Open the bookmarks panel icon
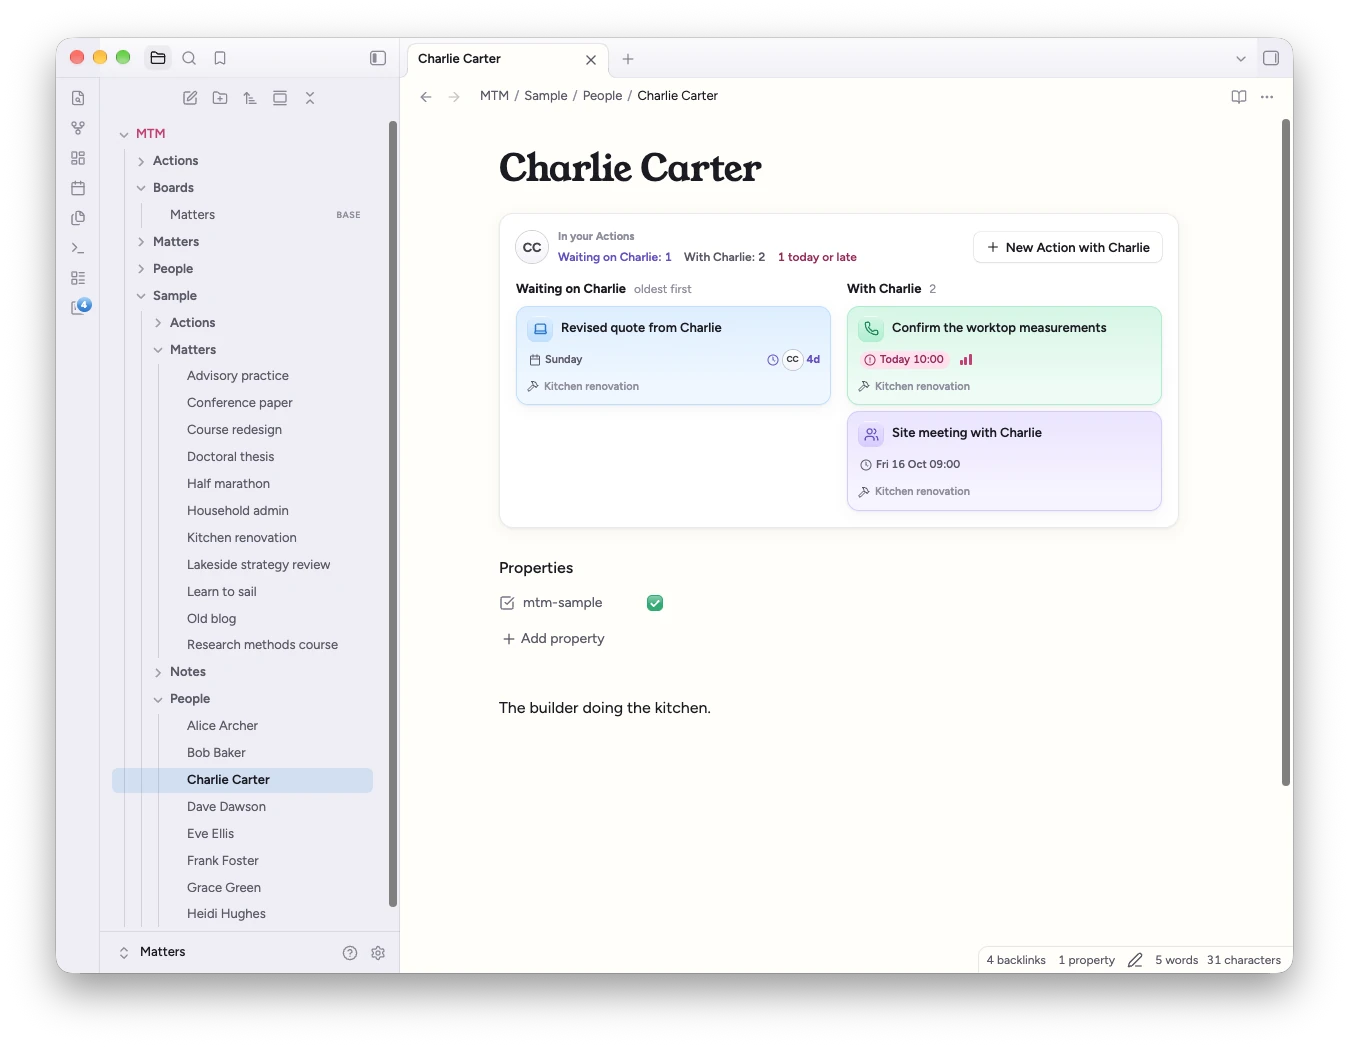 click(220, 58)
